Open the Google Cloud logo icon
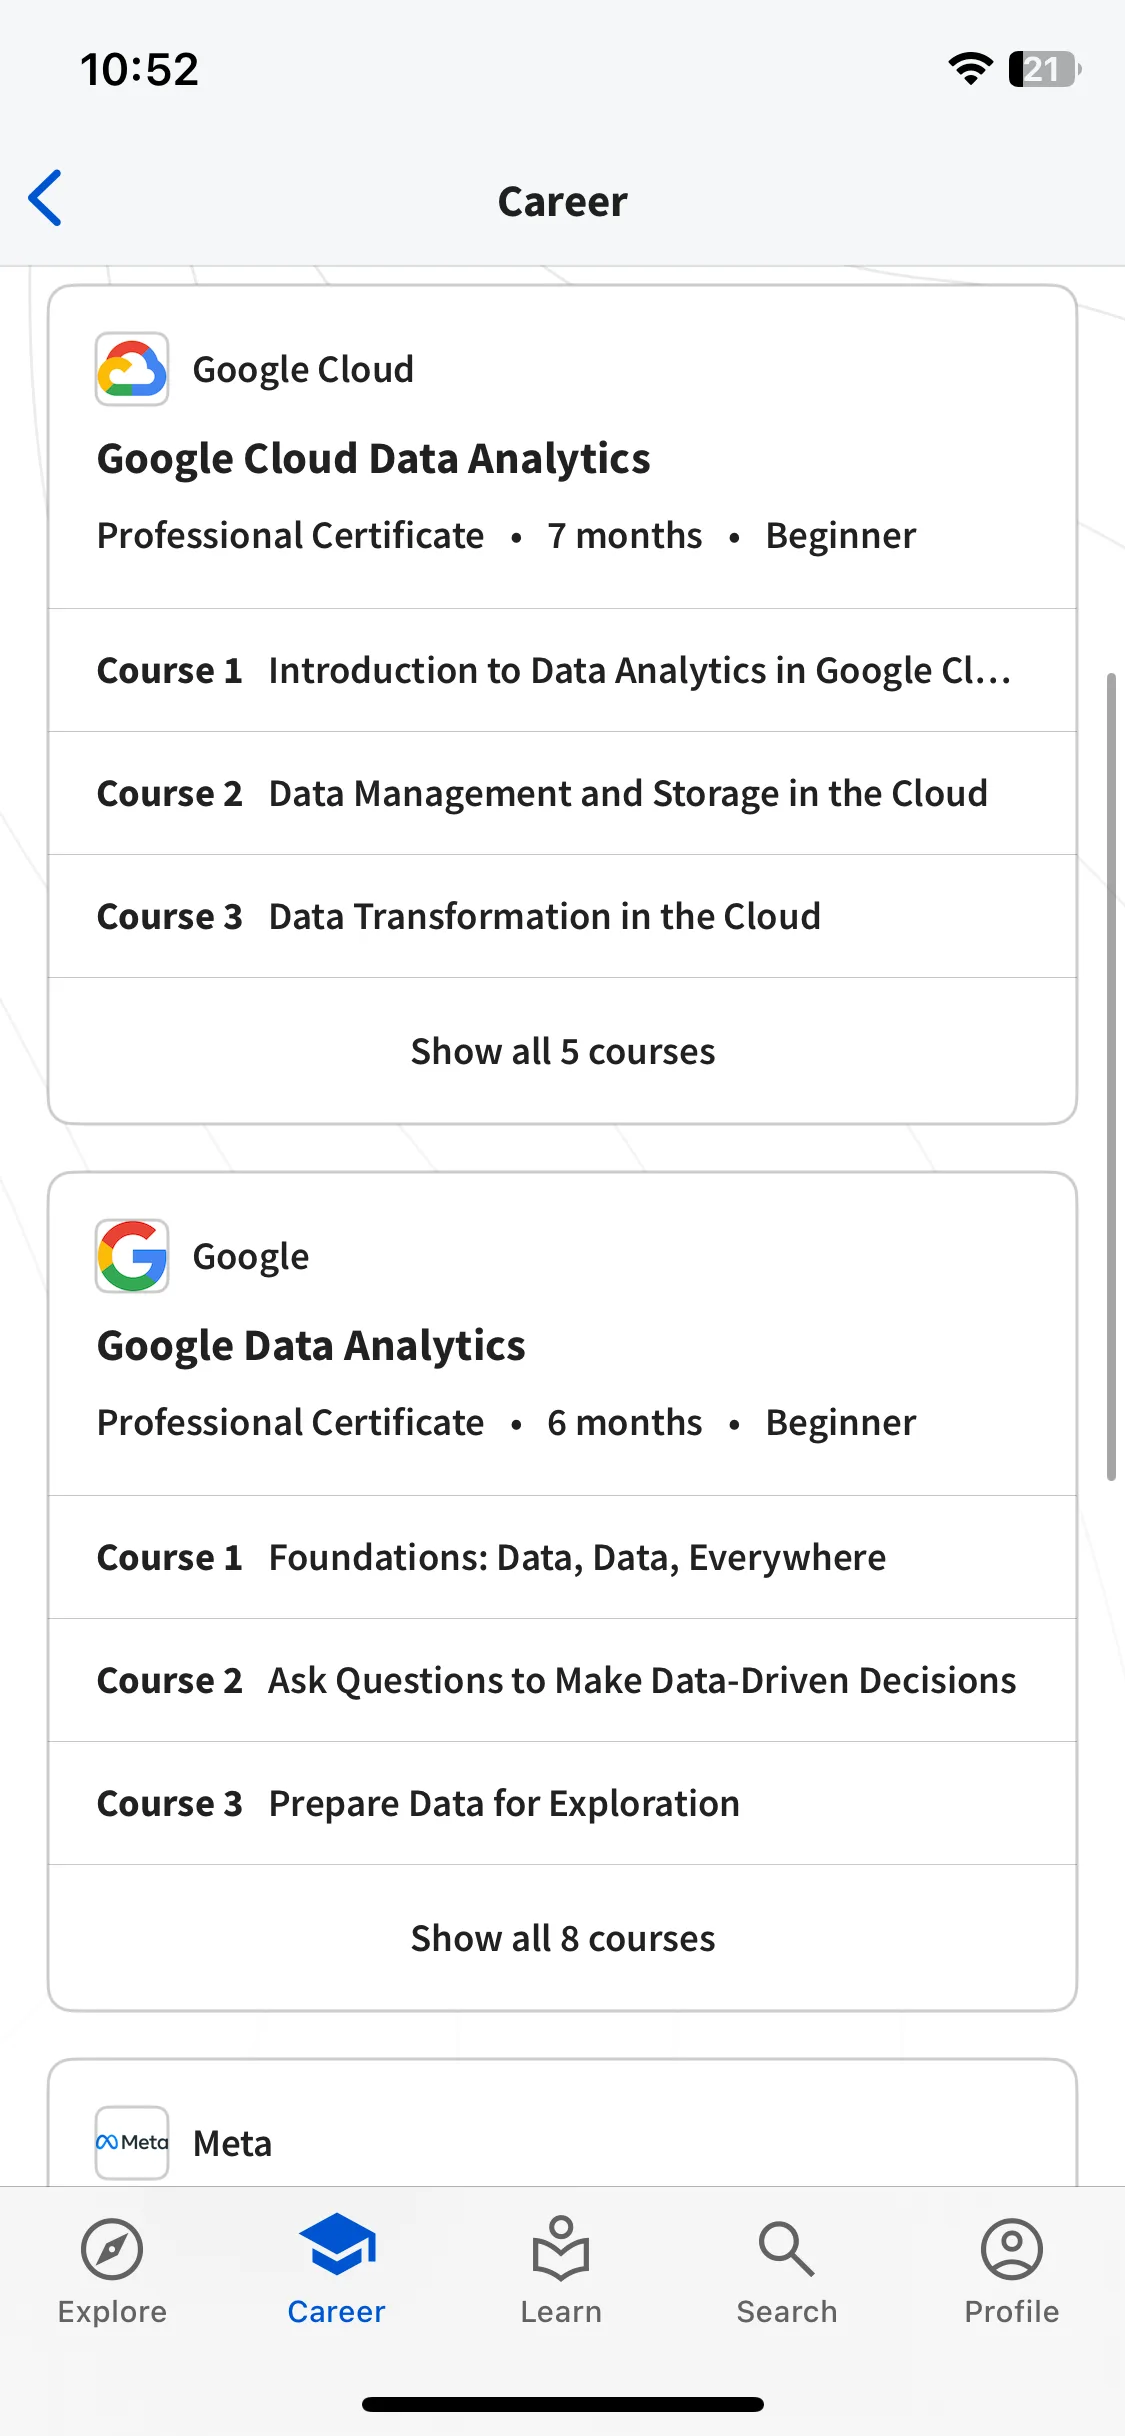The image size is (1125, 2436). coord(132,369)
